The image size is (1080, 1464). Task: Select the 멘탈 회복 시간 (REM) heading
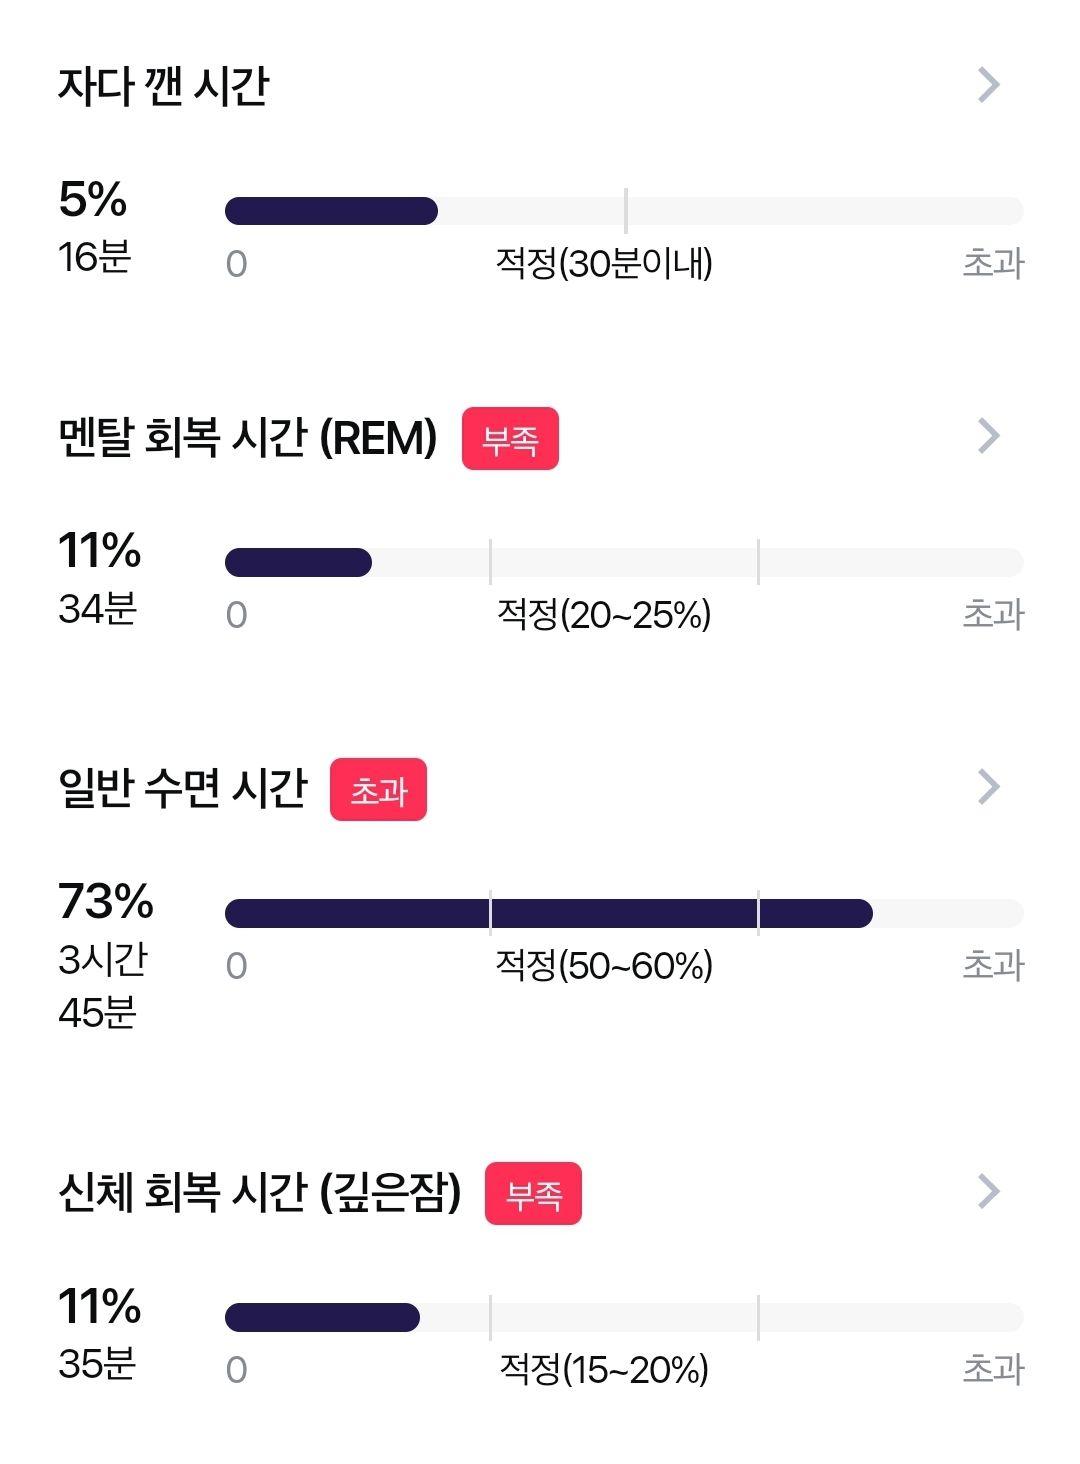tap(248, 438)
